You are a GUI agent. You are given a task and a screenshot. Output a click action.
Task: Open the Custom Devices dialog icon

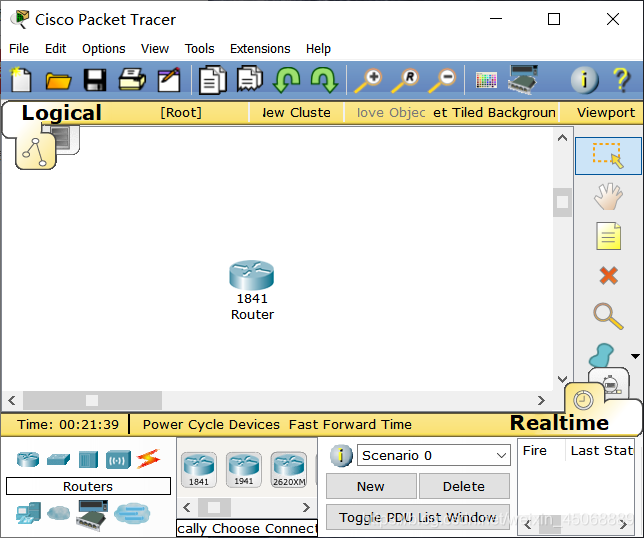[x=522, y=80]
